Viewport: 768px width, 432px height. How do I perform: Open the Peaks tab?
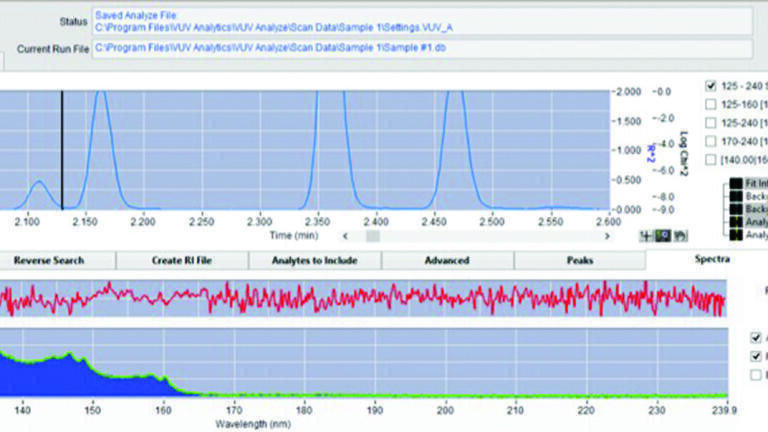(580, 261)
